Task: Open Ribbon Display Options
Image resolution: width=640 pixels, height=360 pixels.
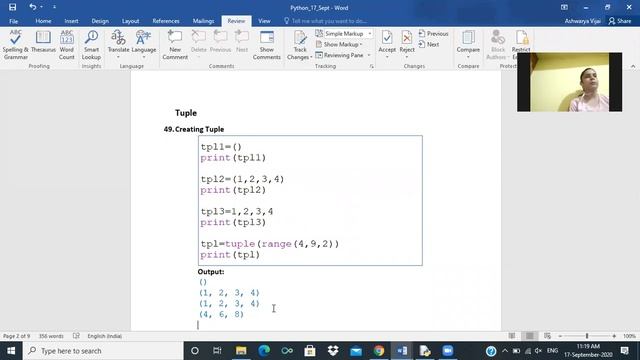Action: [564, 7]
